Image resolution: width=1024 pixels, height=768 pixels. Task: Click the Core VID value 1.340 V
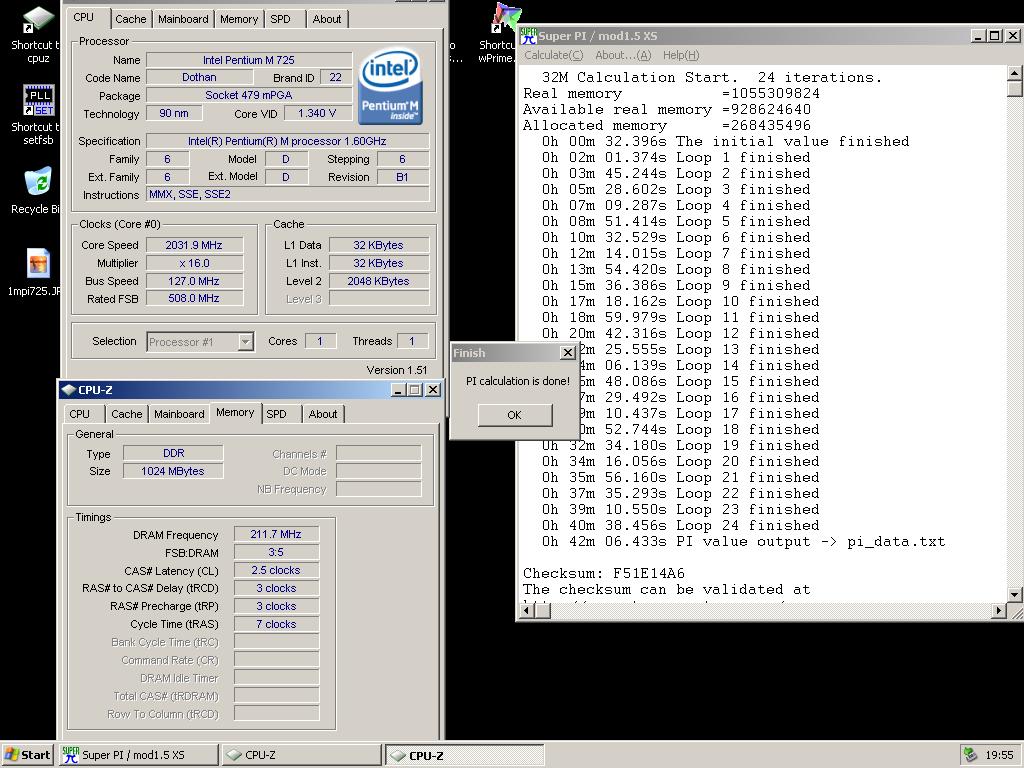pos(317,113)
